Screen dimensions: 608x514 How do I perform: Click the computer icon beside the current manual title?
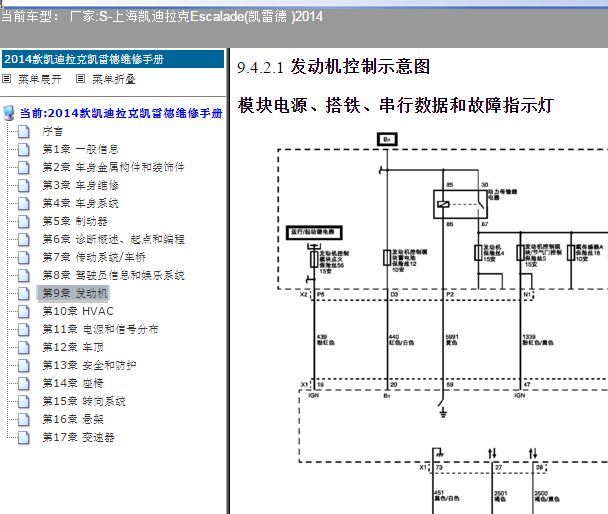click(x=9, y=113)
